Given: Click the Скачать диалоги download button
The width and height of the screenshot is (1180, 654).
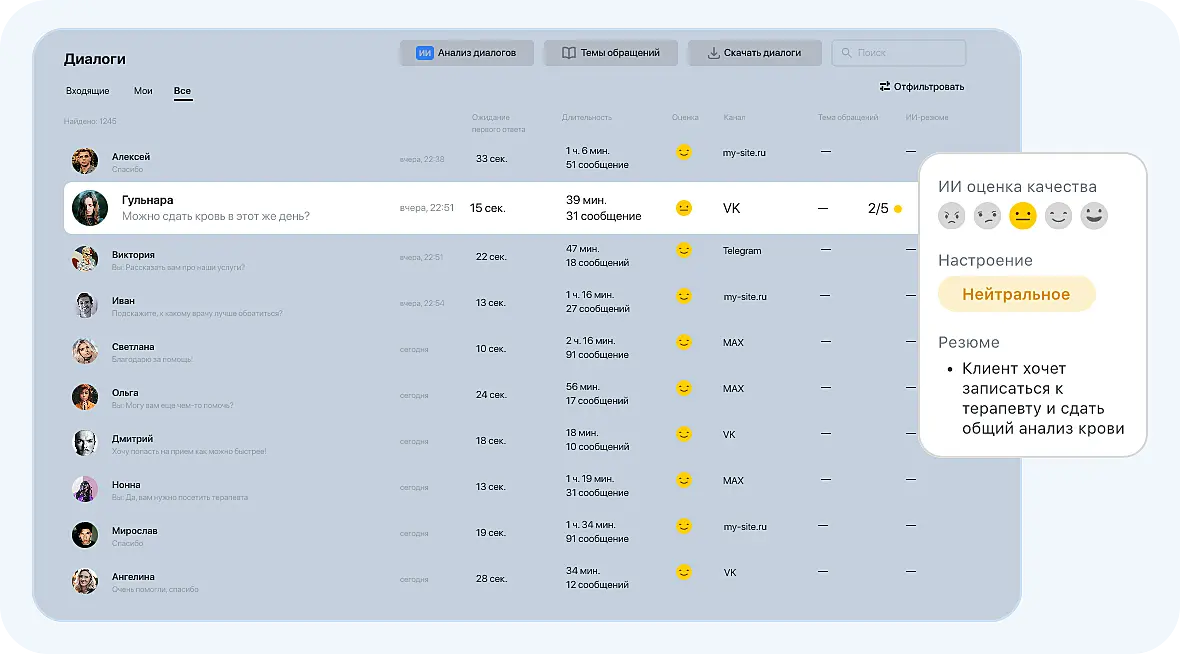Looking at the screenshot, I should coord(754,53).
